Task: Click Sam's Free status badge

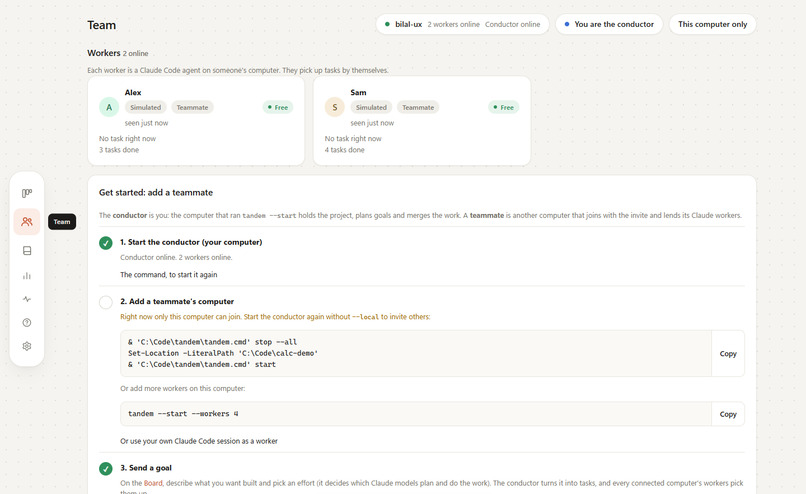Action: point(504,107)
